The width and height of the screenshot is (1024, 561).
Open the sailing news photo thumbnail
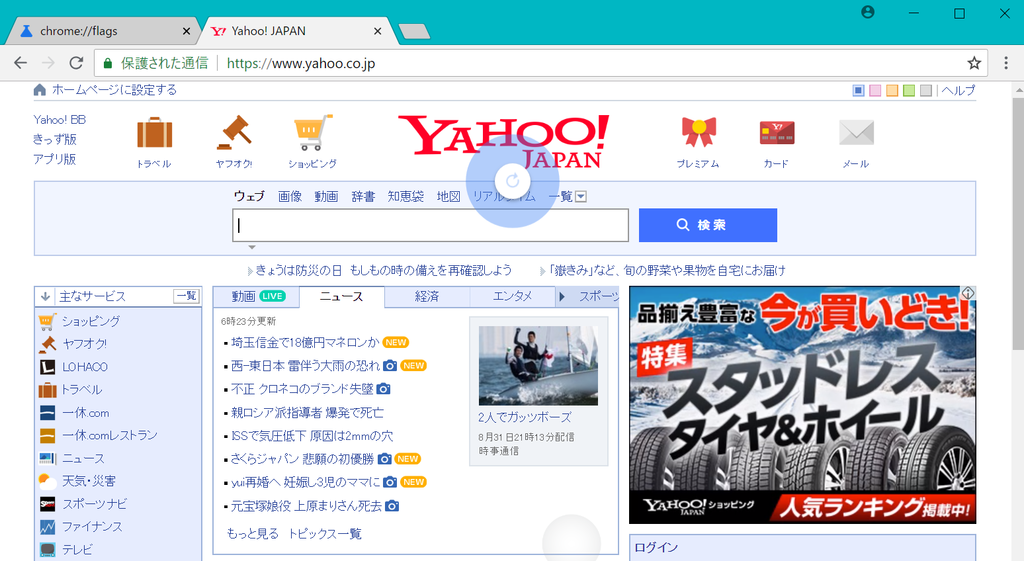pyautogui.click(x=538, y=366)
